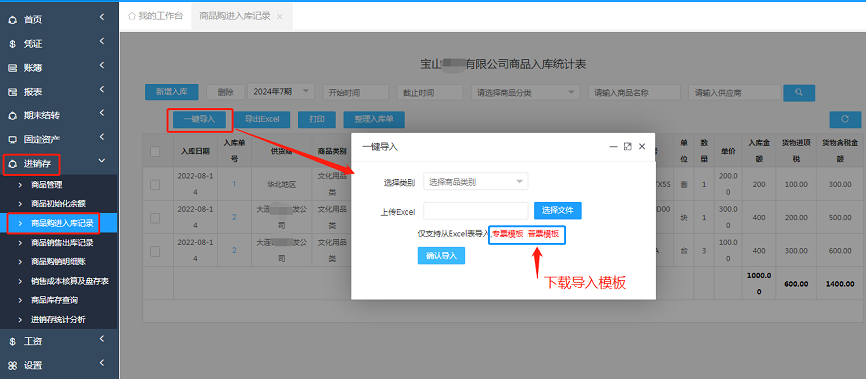Check the row for 华北地区 supplier
866x379 pixels.
coord(155,184)
